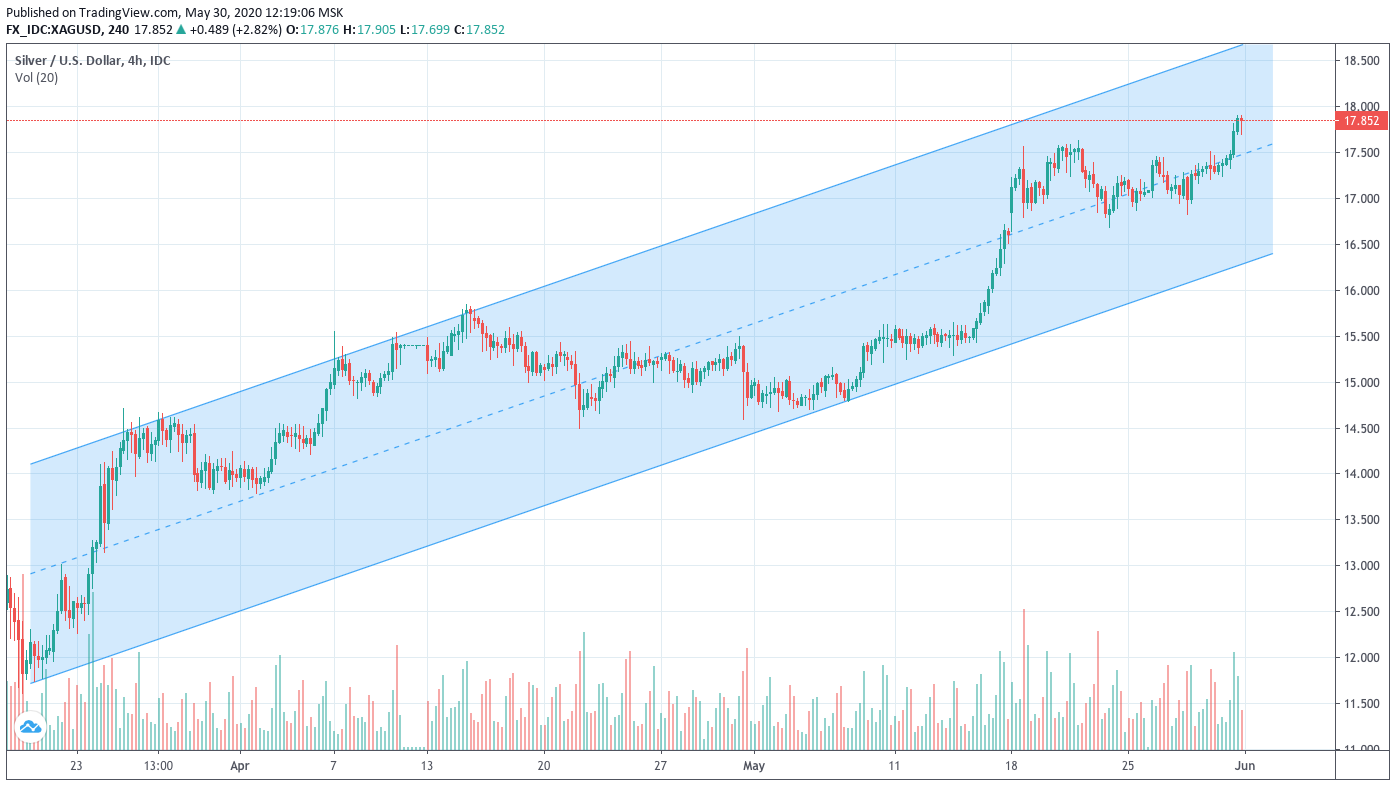Select the Apr date label on time axis

[240, 766]
